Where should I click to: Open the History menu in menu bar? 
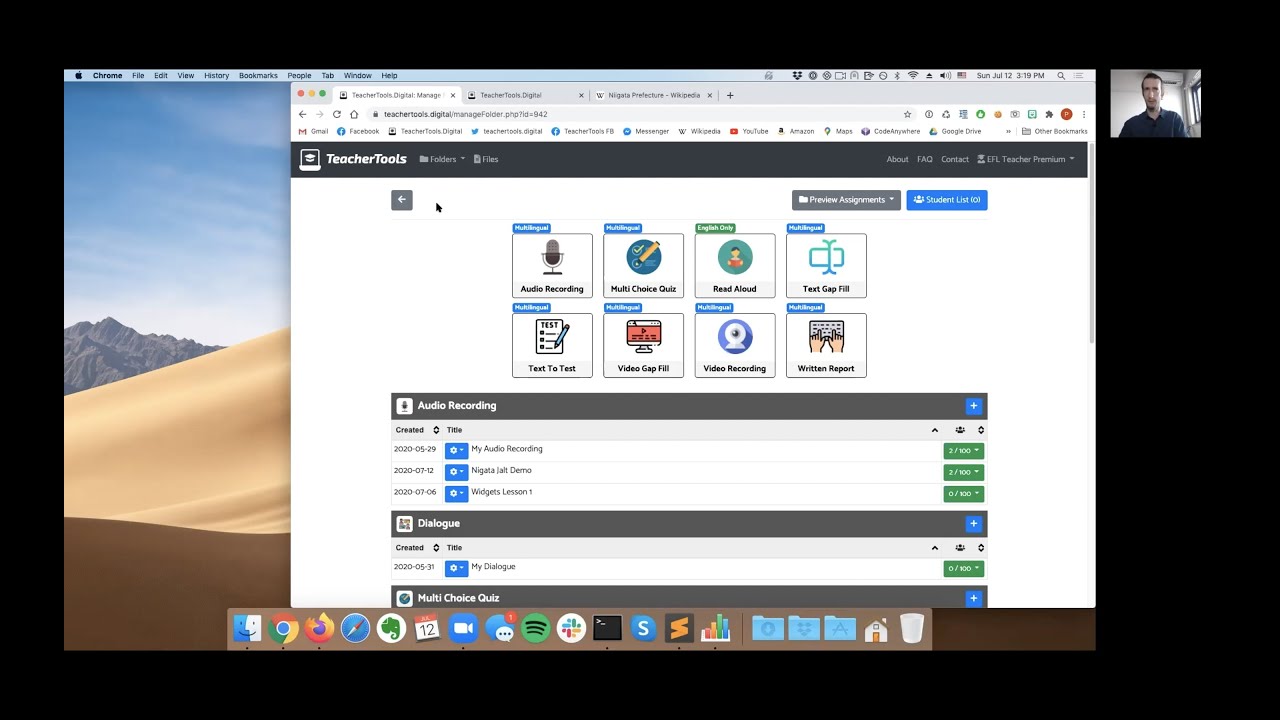tap(216, 75)
